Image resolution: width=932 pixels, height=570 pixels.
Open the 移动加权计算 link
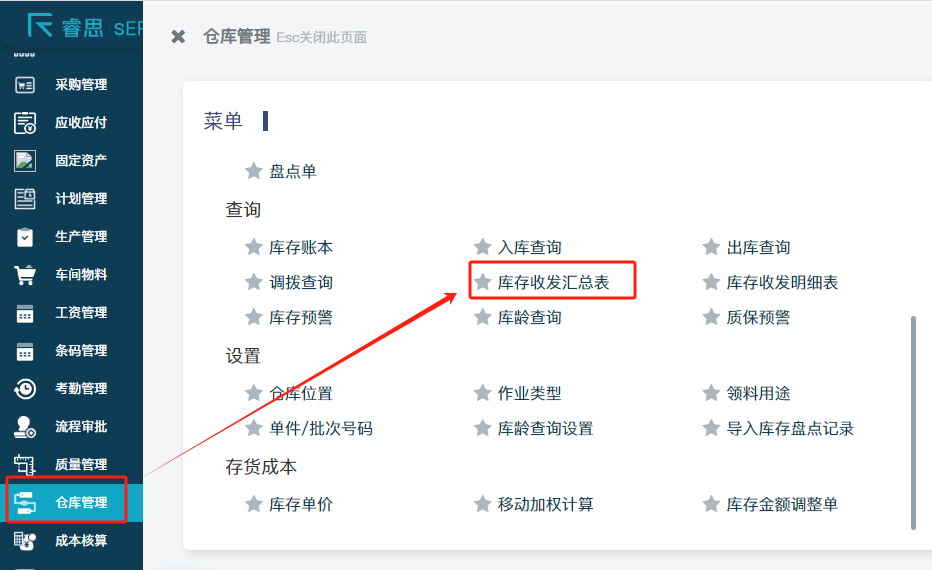(x=545, y=505)
